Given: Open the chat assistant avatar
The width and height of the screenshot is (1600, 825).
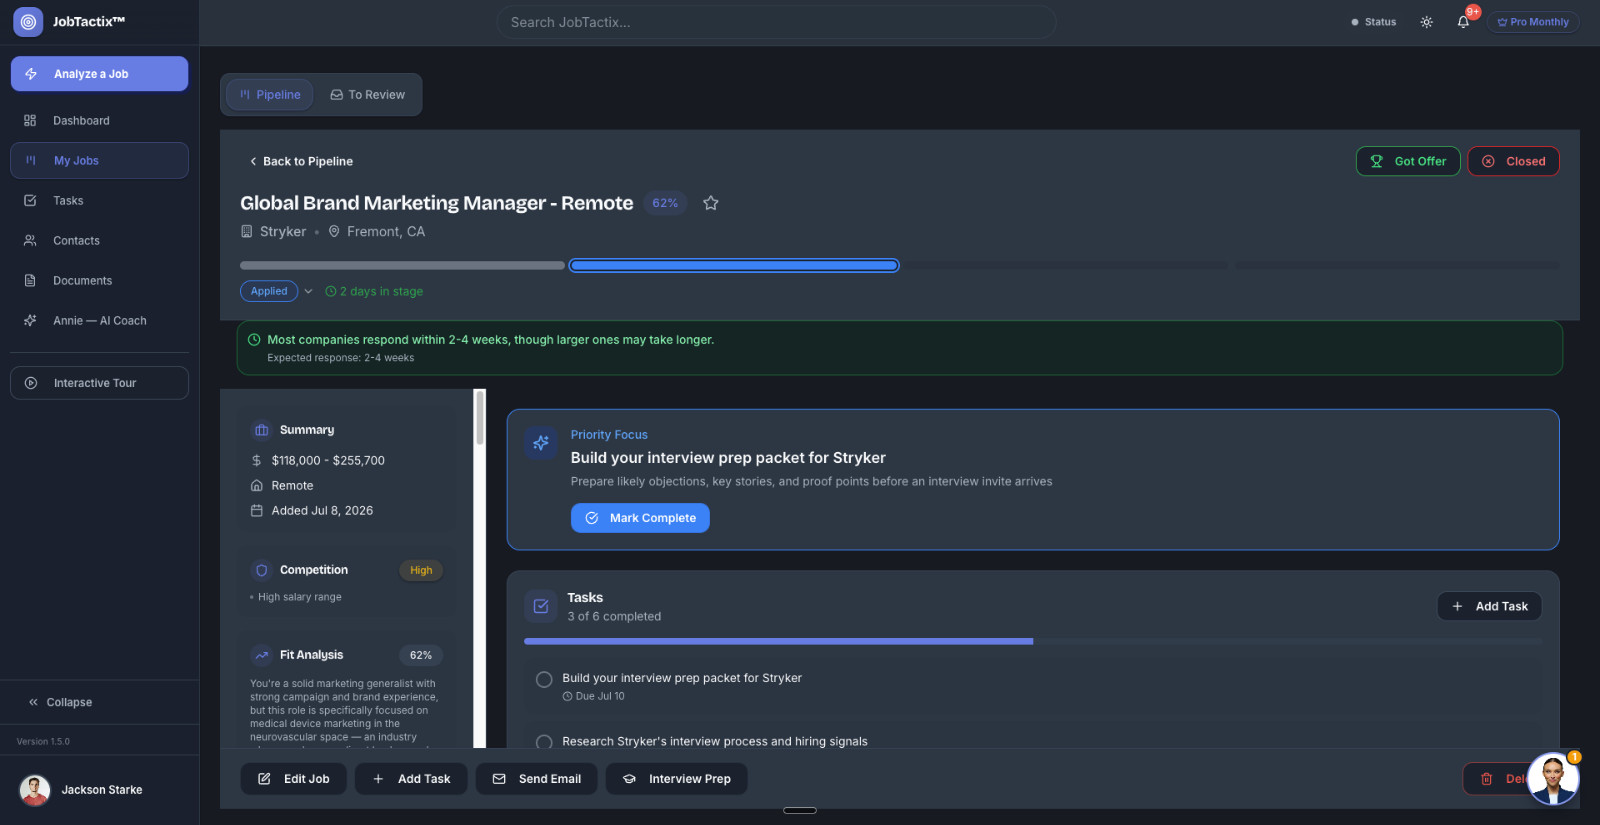Looking at the screenshot, I should coord(1553,778).
